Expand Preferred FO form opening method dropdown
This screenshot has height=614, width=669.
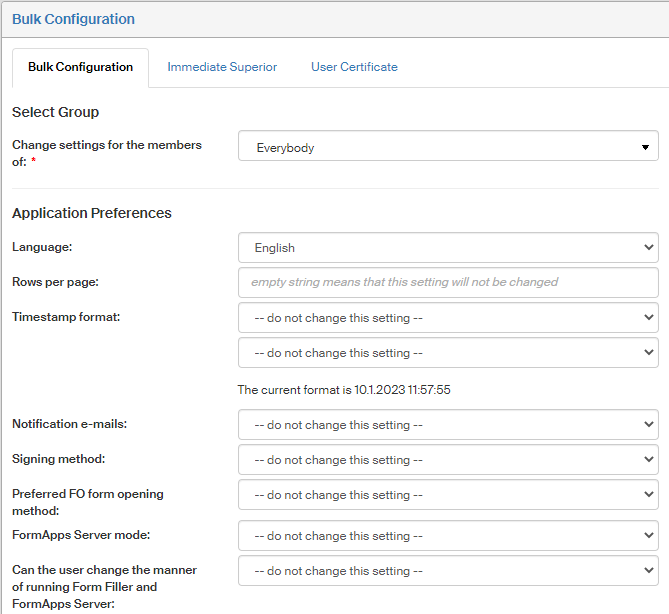point(448,495)
